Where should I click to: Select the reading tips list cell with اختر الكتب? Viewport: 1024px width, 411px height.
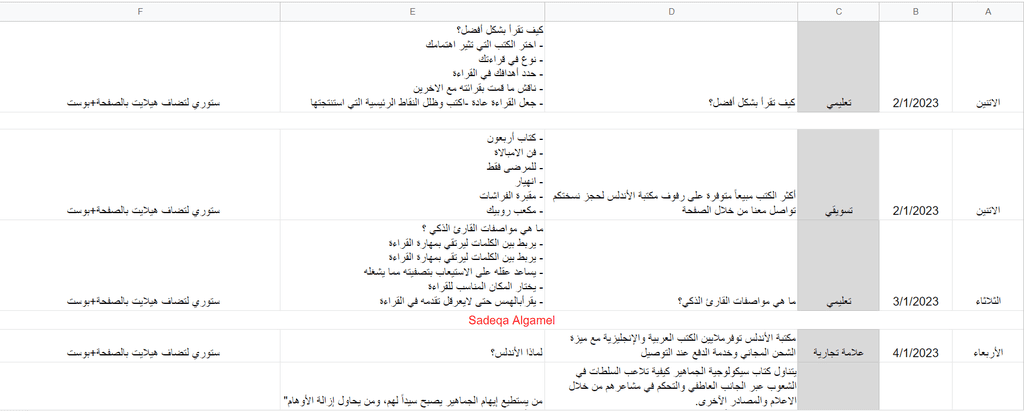coord(413,67)
